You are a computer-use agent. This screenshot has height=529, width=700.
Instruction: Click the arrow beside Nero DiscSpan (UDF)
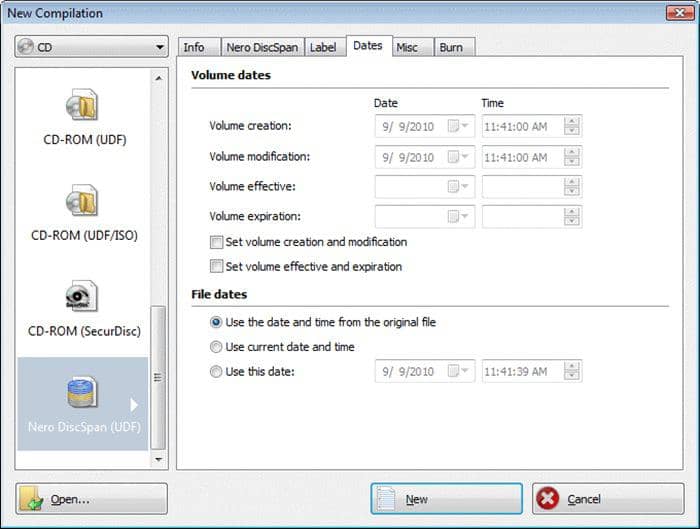[133, 405]
